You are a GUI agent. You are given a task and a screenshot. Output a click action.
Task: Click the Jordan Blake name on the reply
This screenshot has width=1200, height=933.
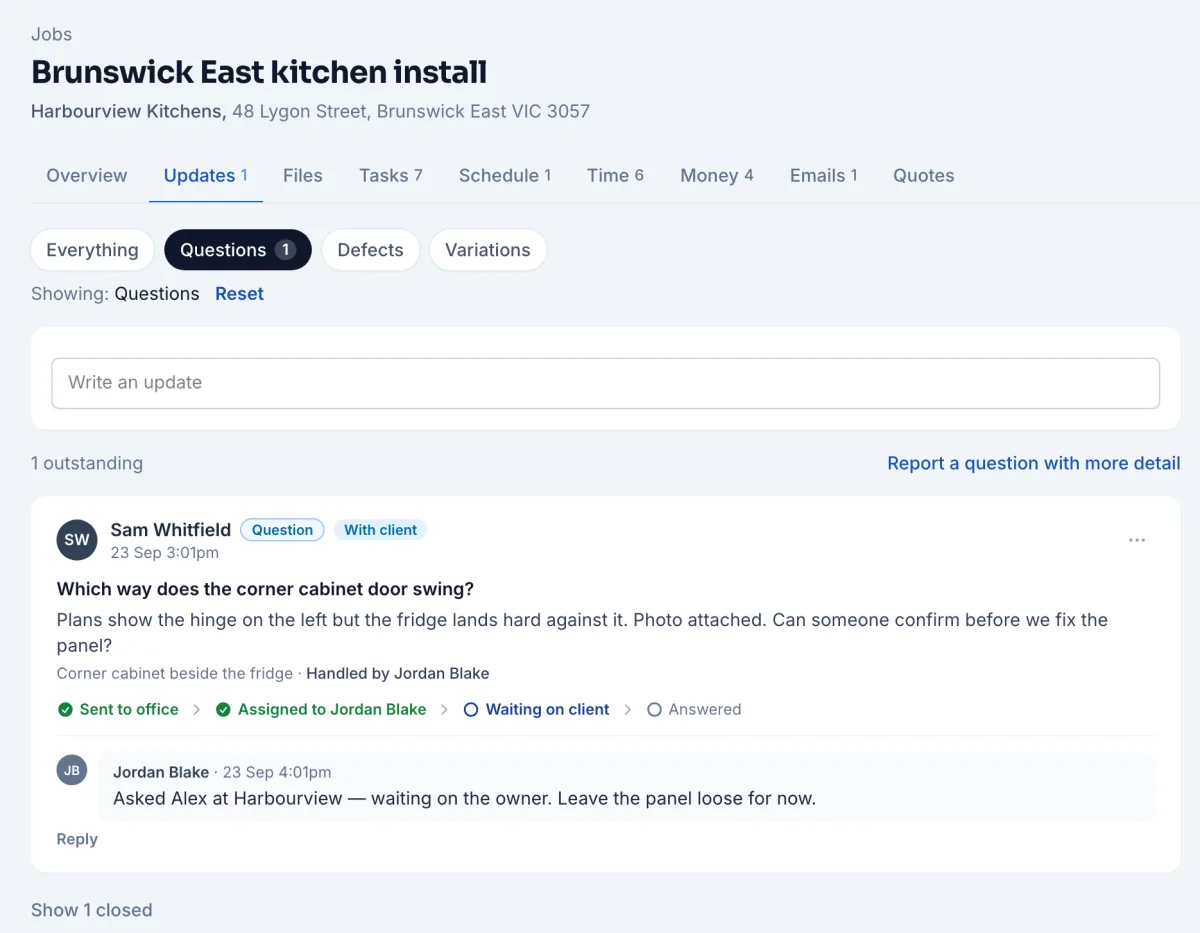(161, 772)
